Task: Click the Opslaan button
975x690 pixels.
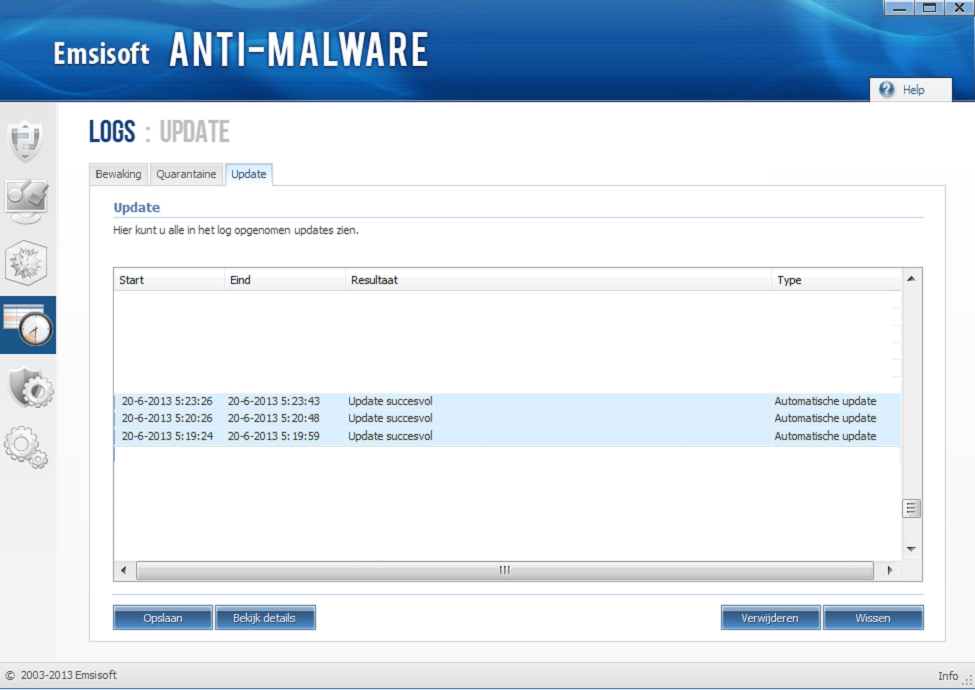Action: tap(163, 618)
